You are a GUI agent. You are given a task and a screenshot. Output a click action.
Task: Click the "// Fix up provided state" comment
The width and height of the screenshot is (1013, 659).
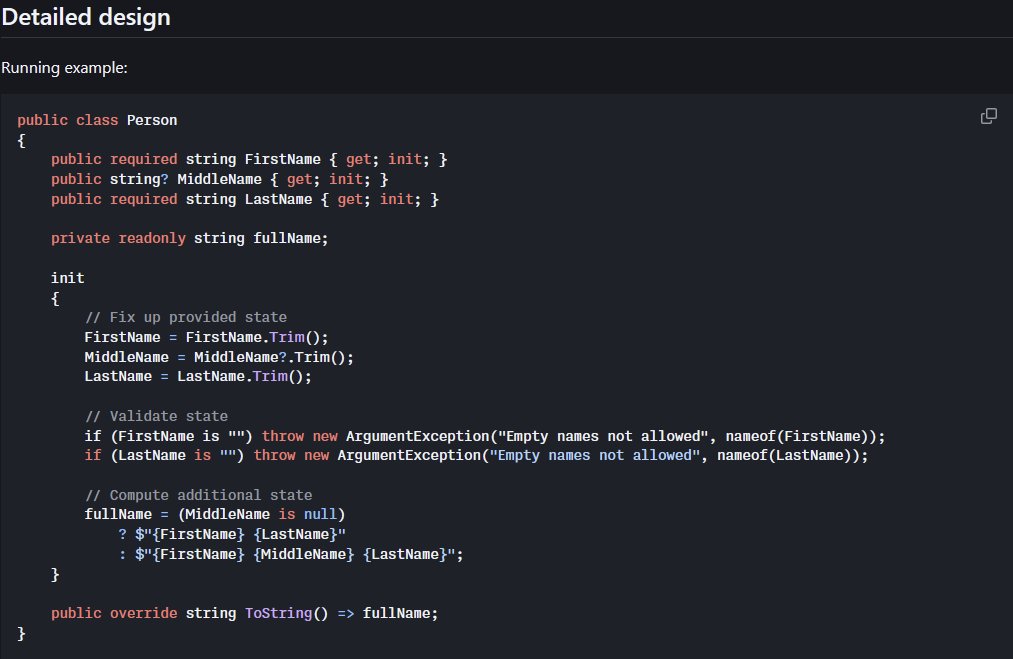click(x=185, y=317)
